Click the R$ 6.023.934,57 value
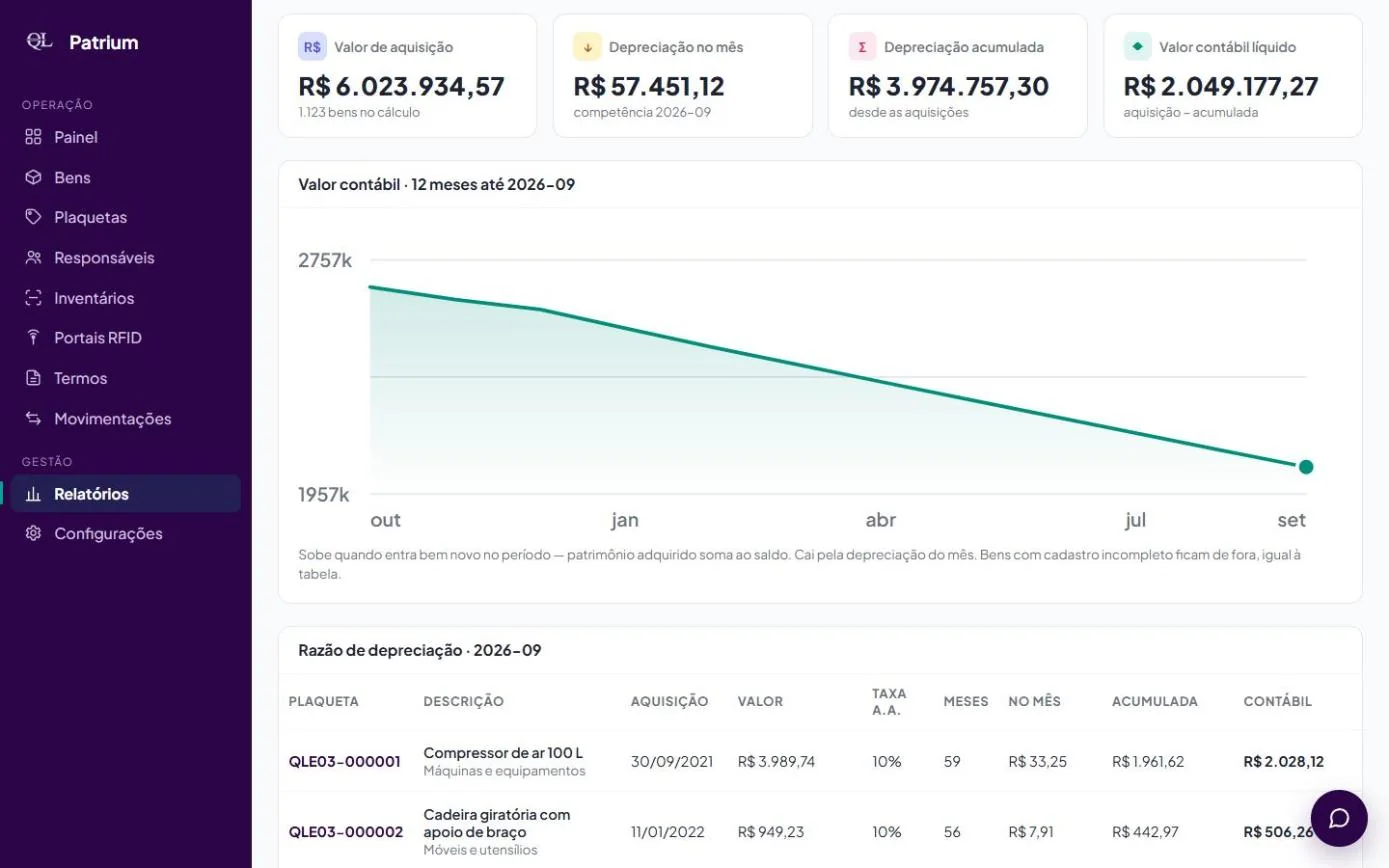Image resolution: width=1389 pixels, height=868 pixels. [401, 87]
